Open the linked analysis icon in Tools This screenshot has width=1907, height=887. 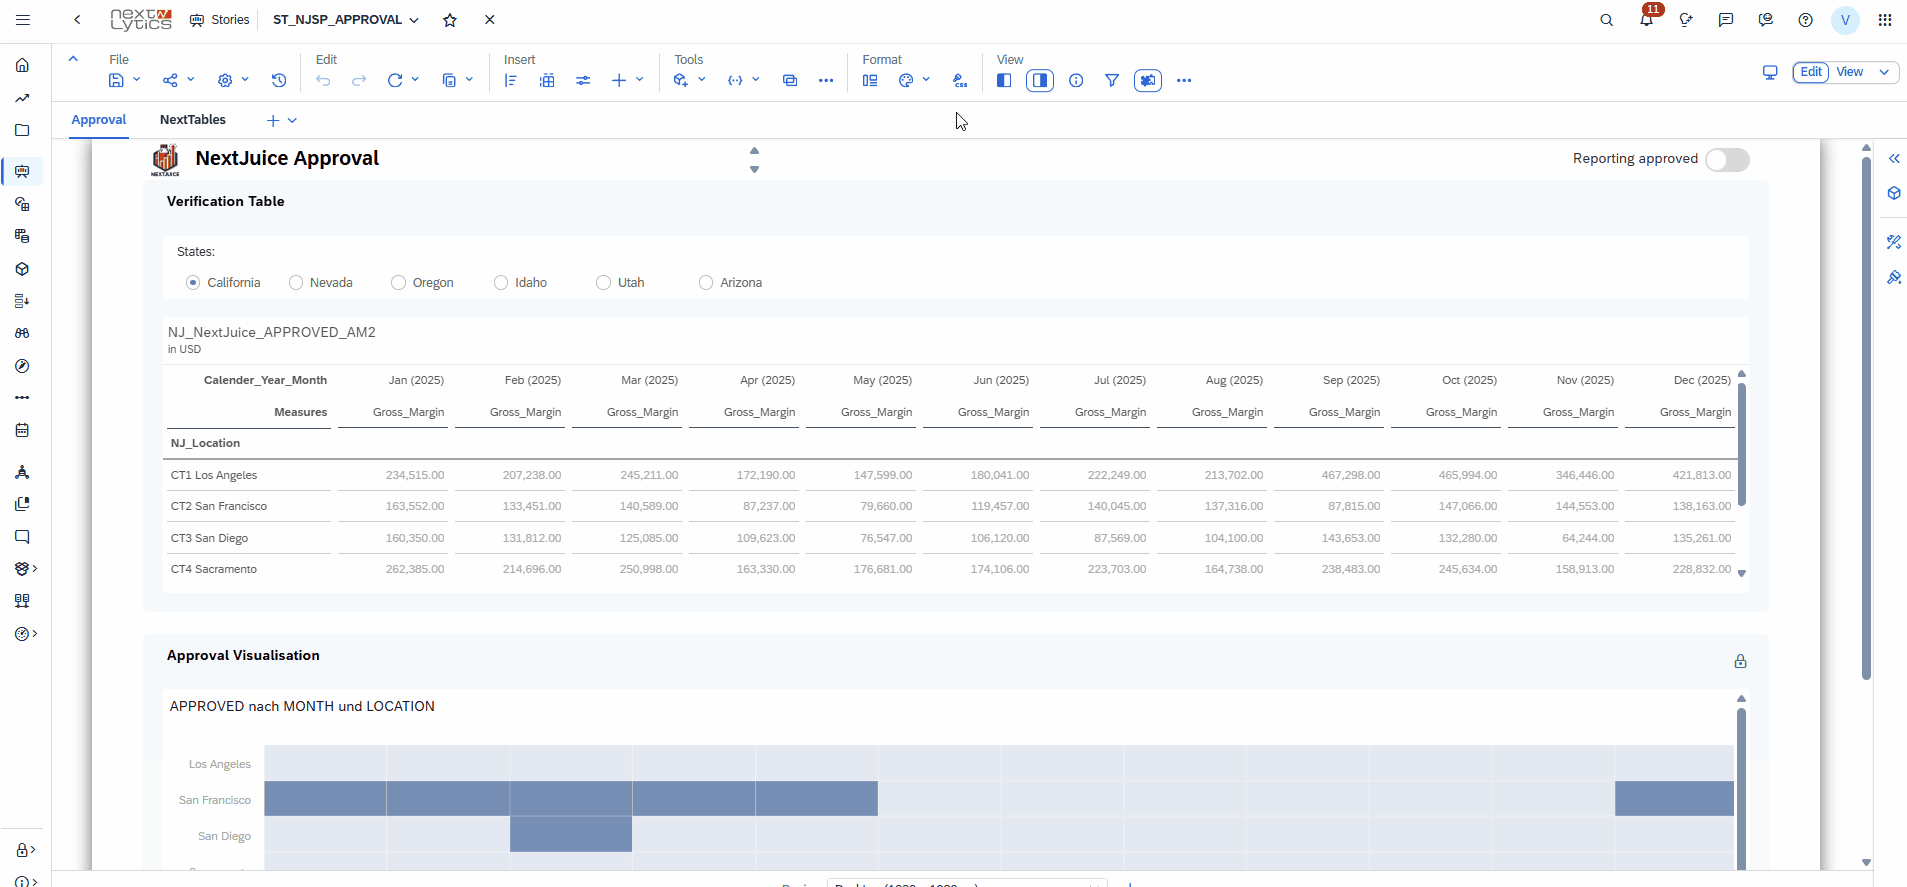point(790,80)
